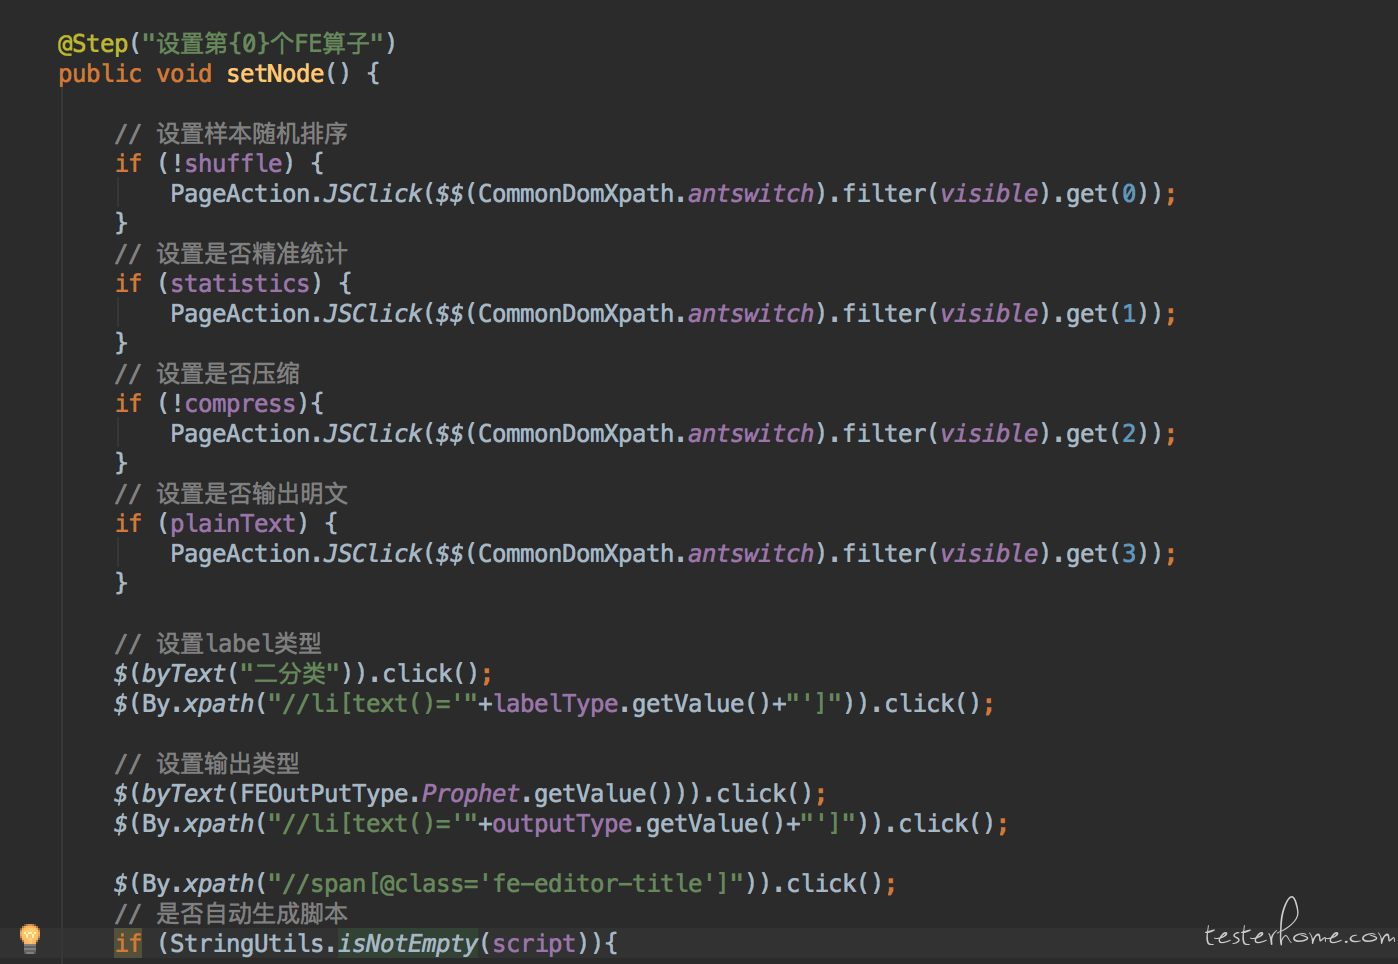Click the comment '设置label类型'
The height and width of the screenshot is (964, 1398).
(238, 644)
